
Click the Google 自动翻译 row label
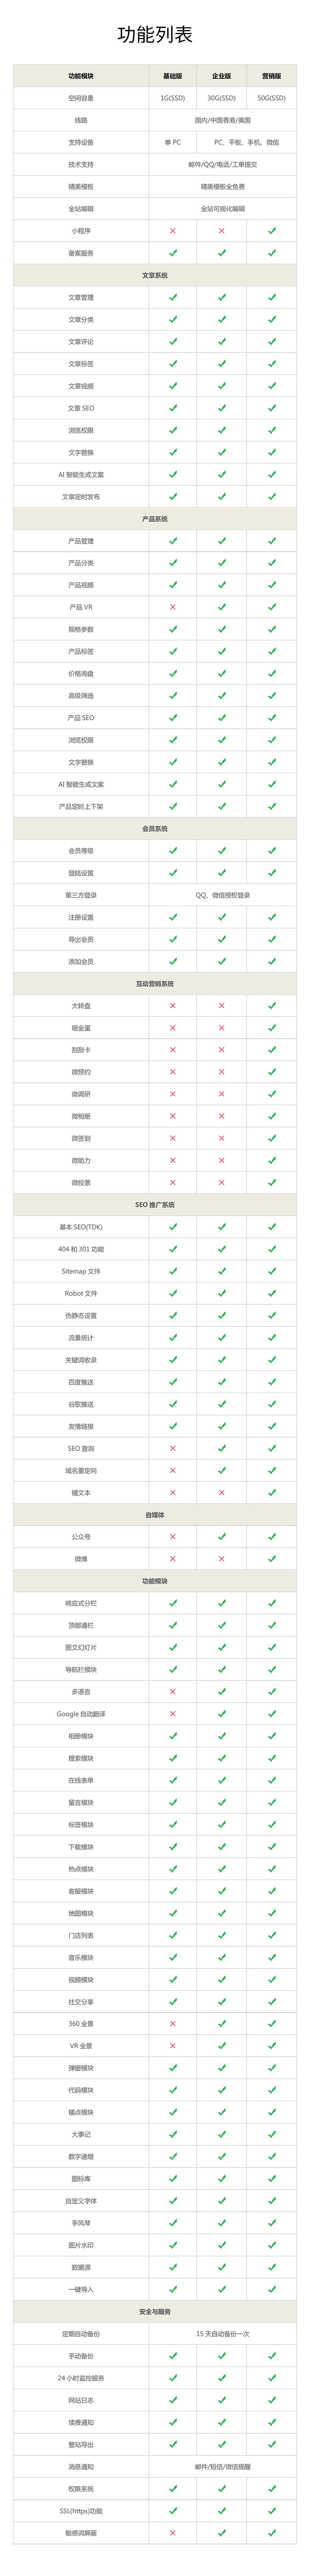[x=81, y=1714]
